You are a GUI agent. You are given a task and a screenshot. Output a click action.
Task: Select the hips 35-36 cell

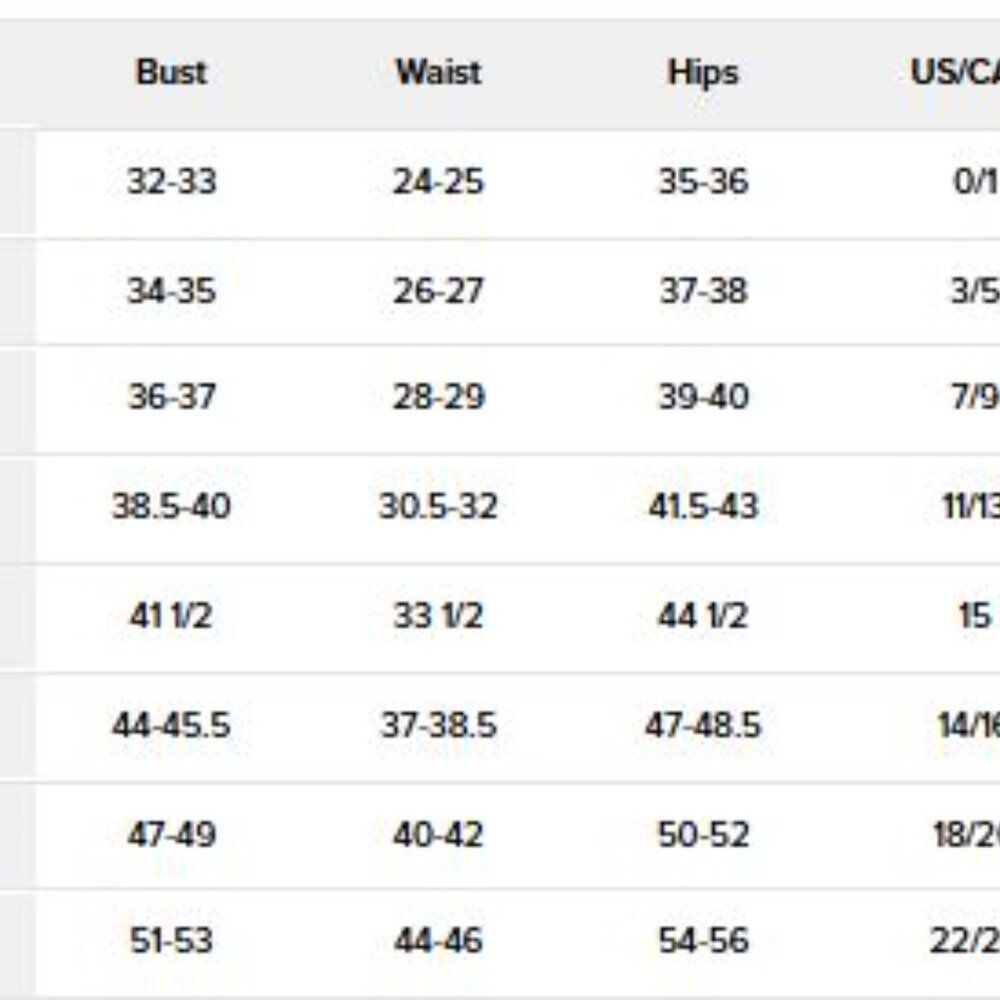(703, 181)
